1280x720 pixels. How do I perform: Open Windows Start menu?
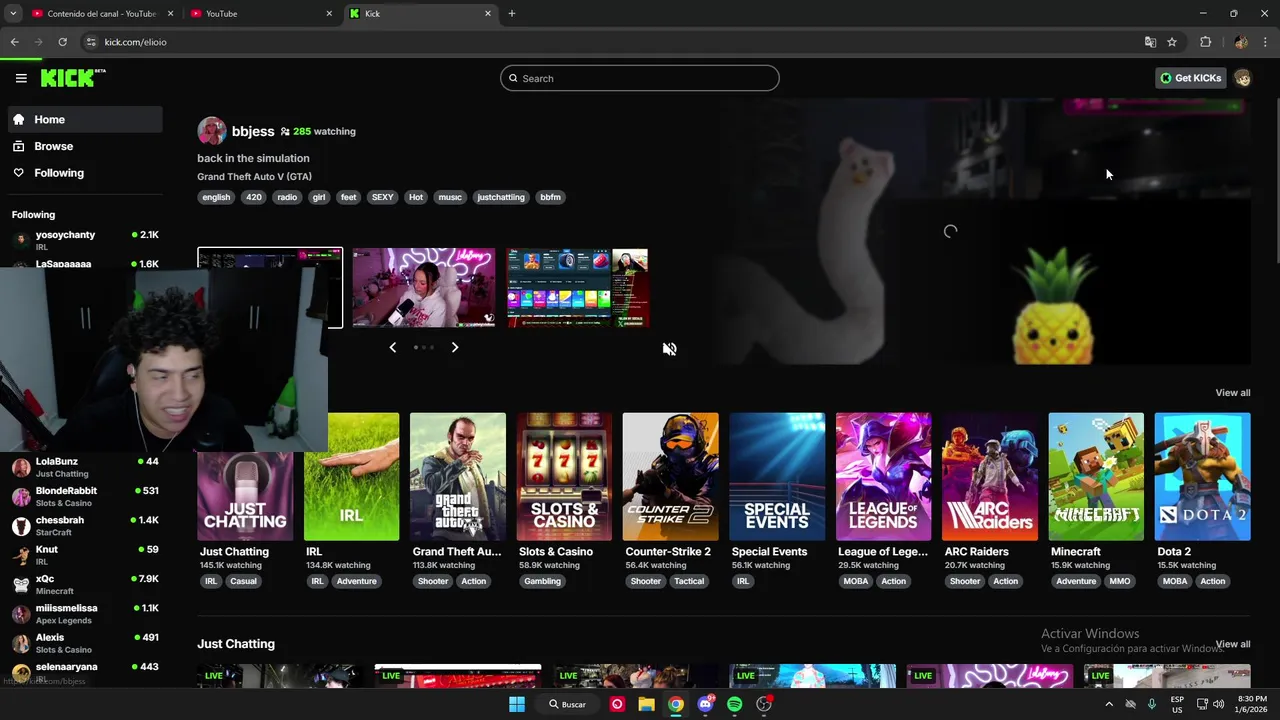click(x=517, y=704)
